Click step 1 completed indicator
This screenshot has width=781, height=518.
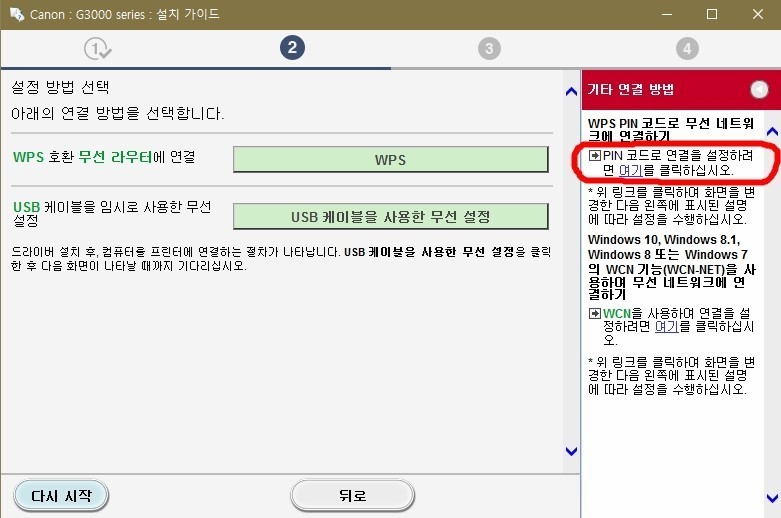click(97, 49)
